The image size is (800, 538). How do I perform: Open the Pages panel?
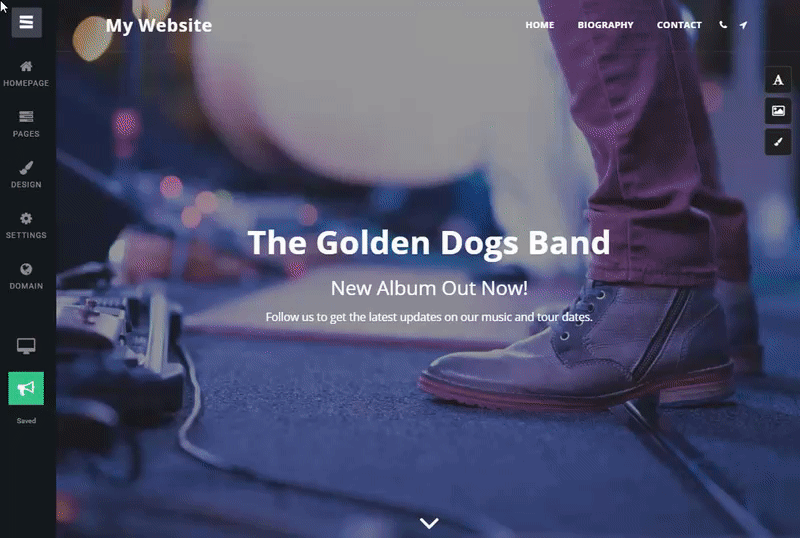[26, 125]
